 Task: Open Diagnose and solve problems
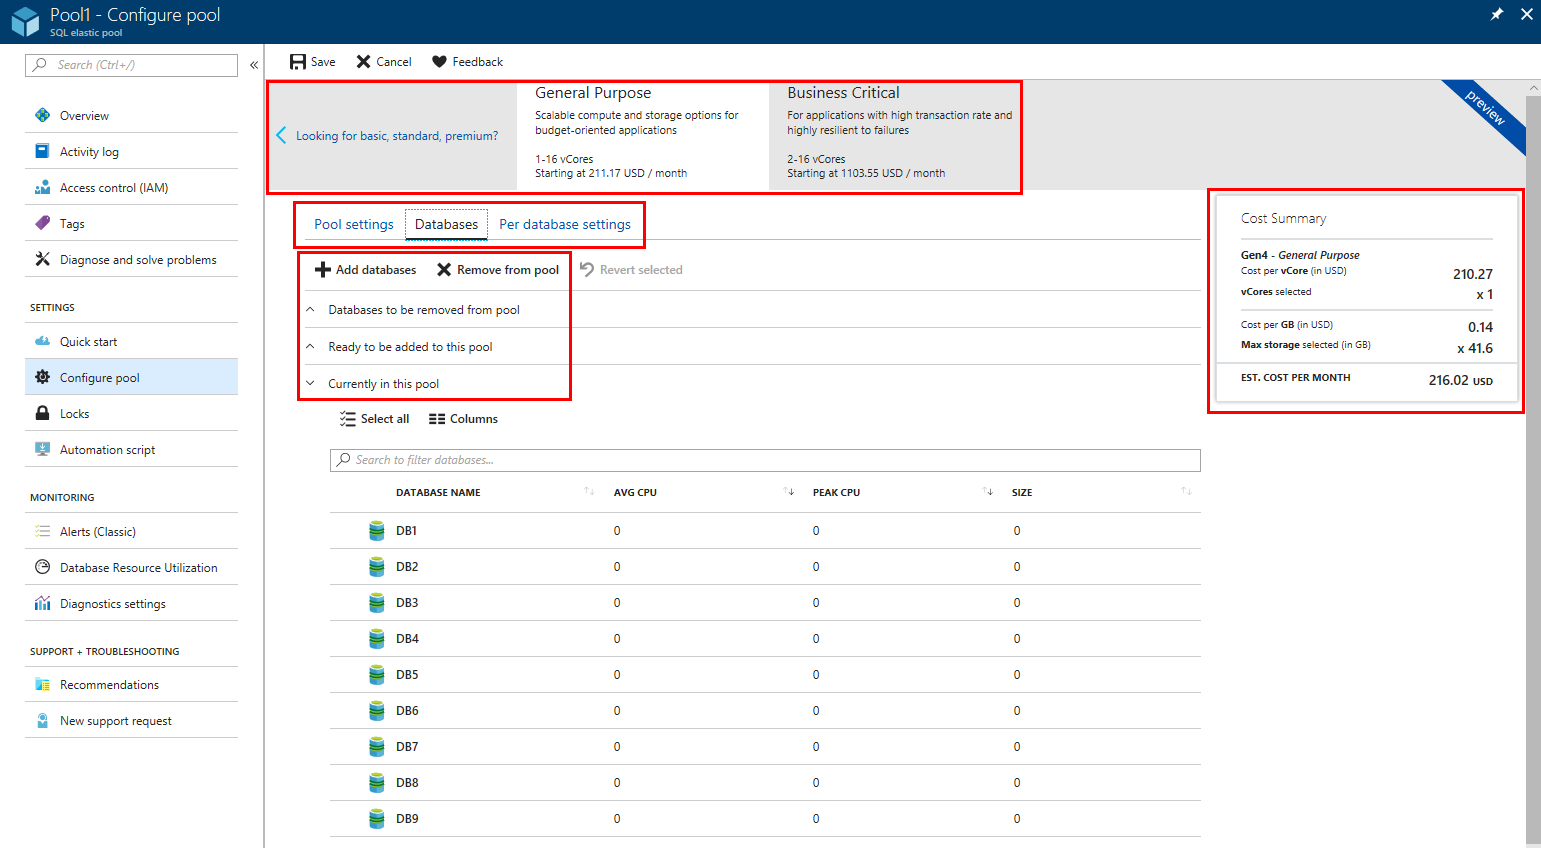pyautogui.click(x=131, y=259)
